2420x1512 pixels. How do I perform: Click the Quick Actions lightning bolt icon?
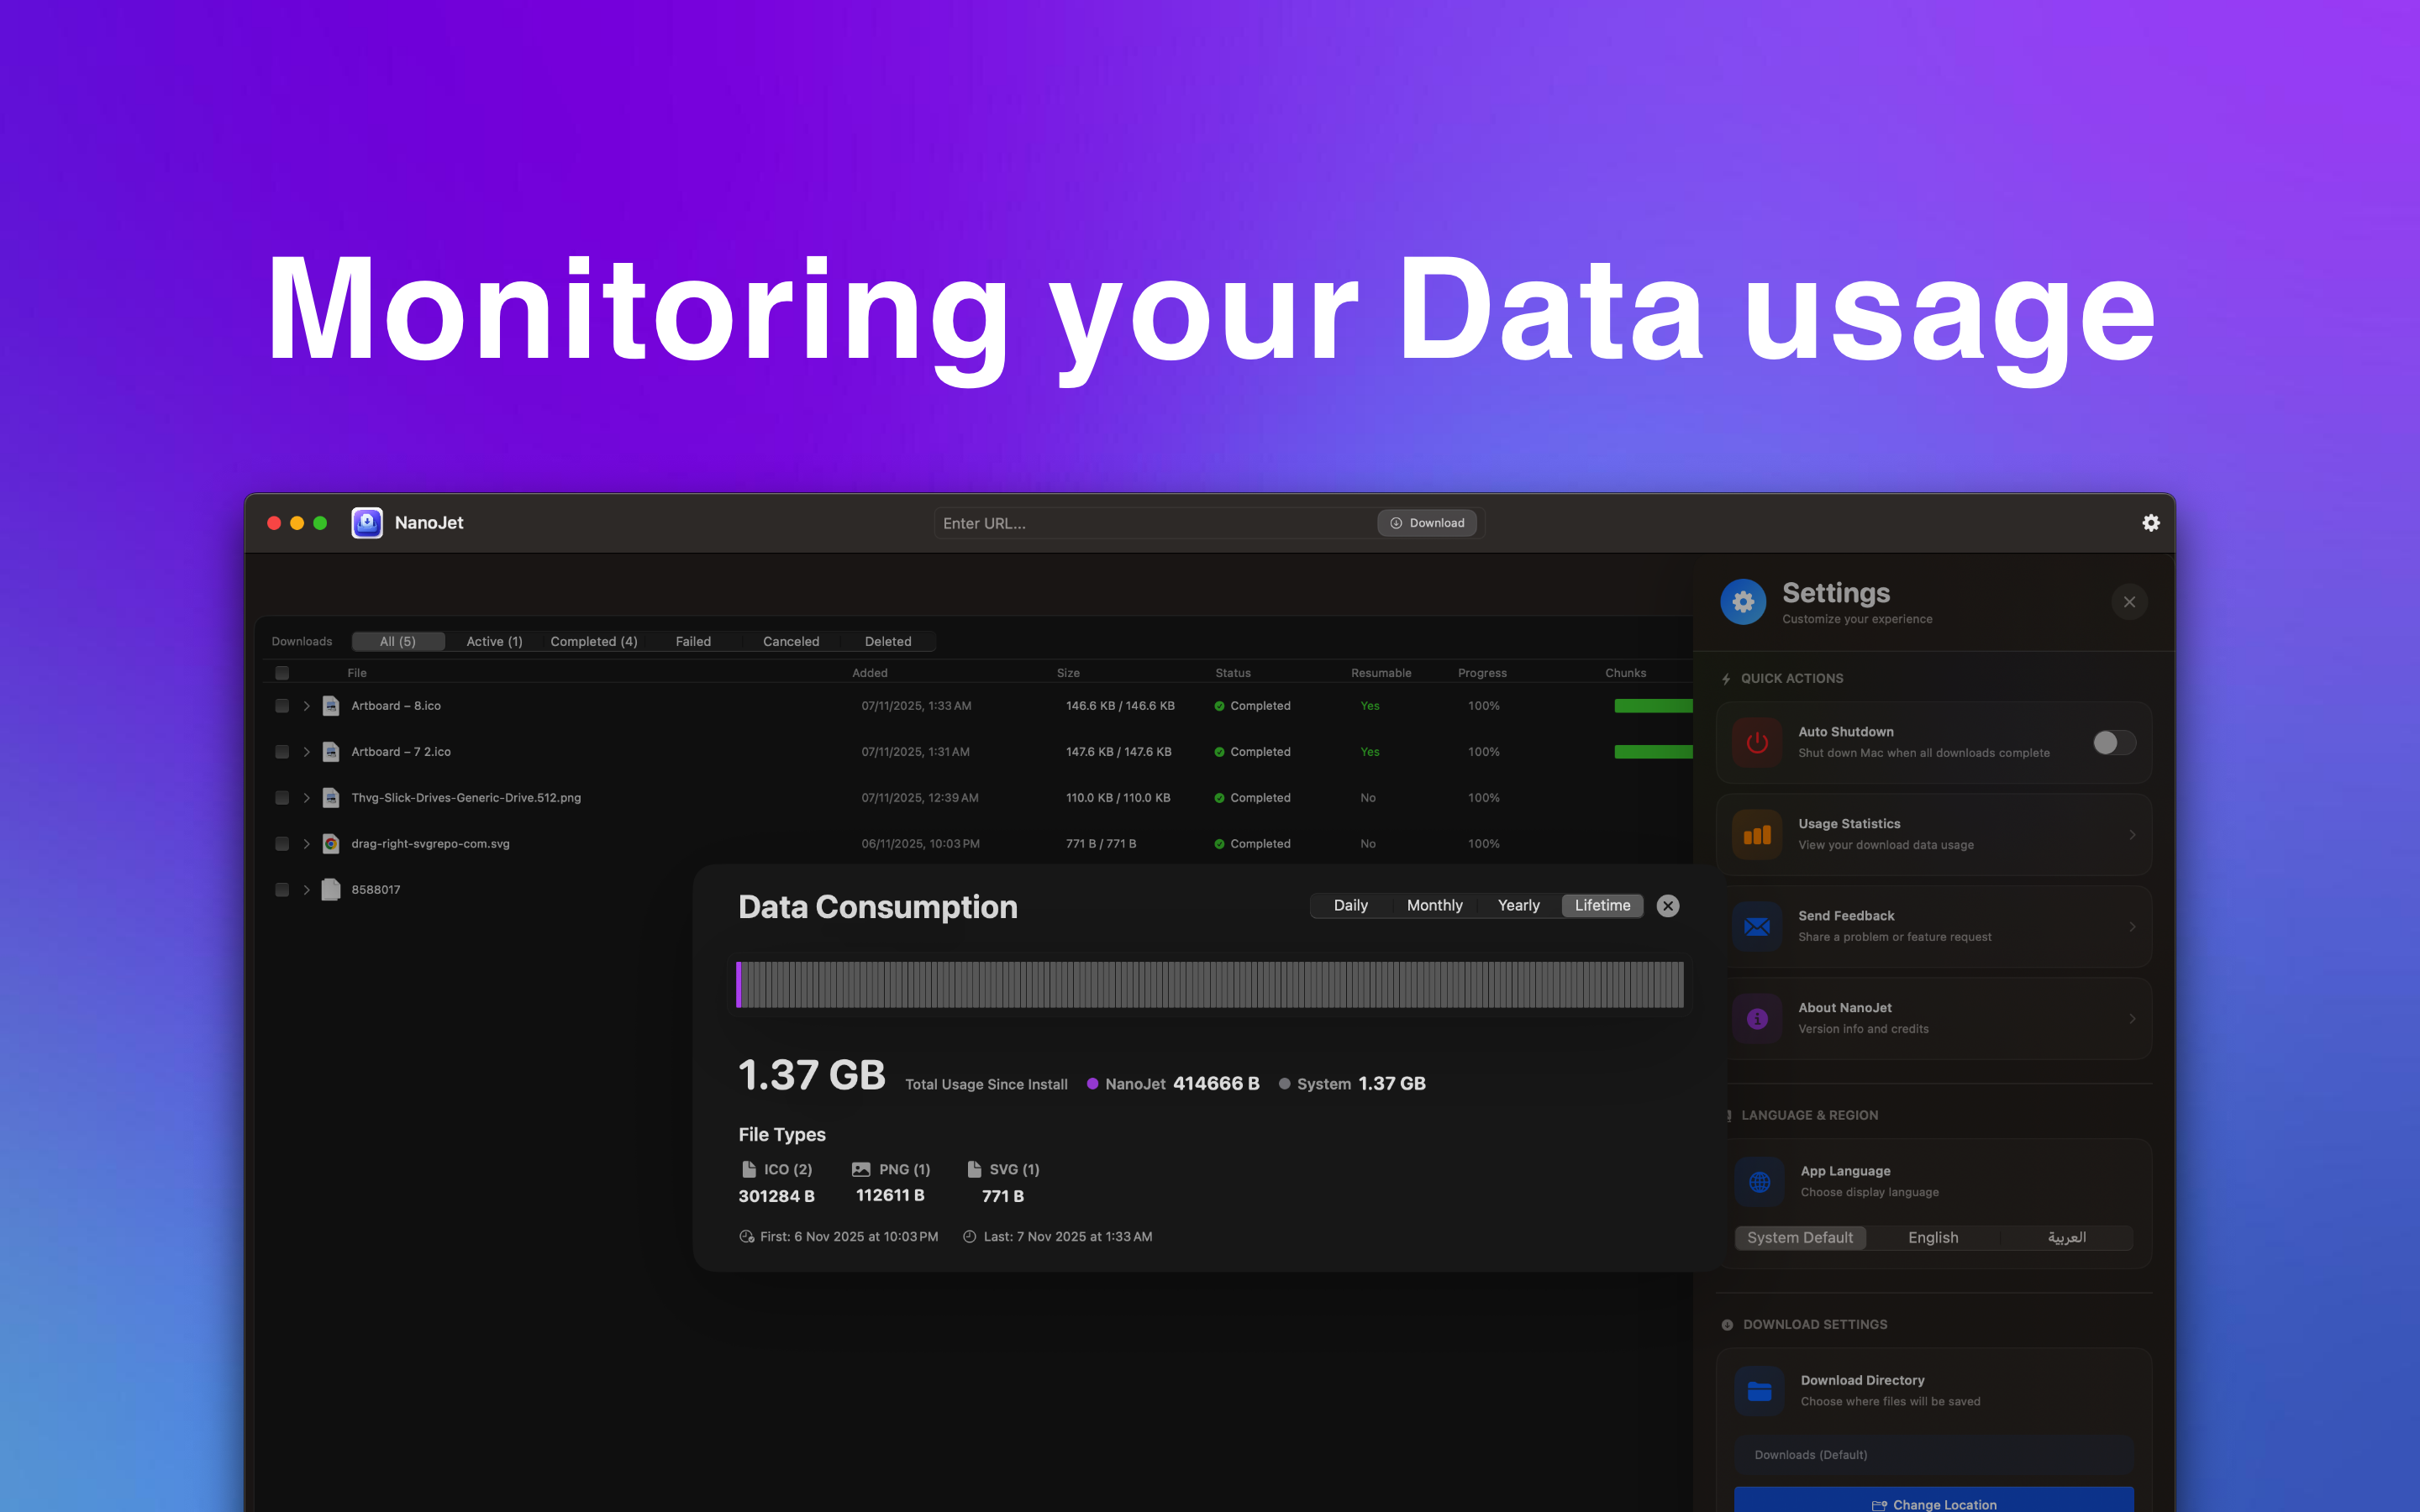point(1726,679)
